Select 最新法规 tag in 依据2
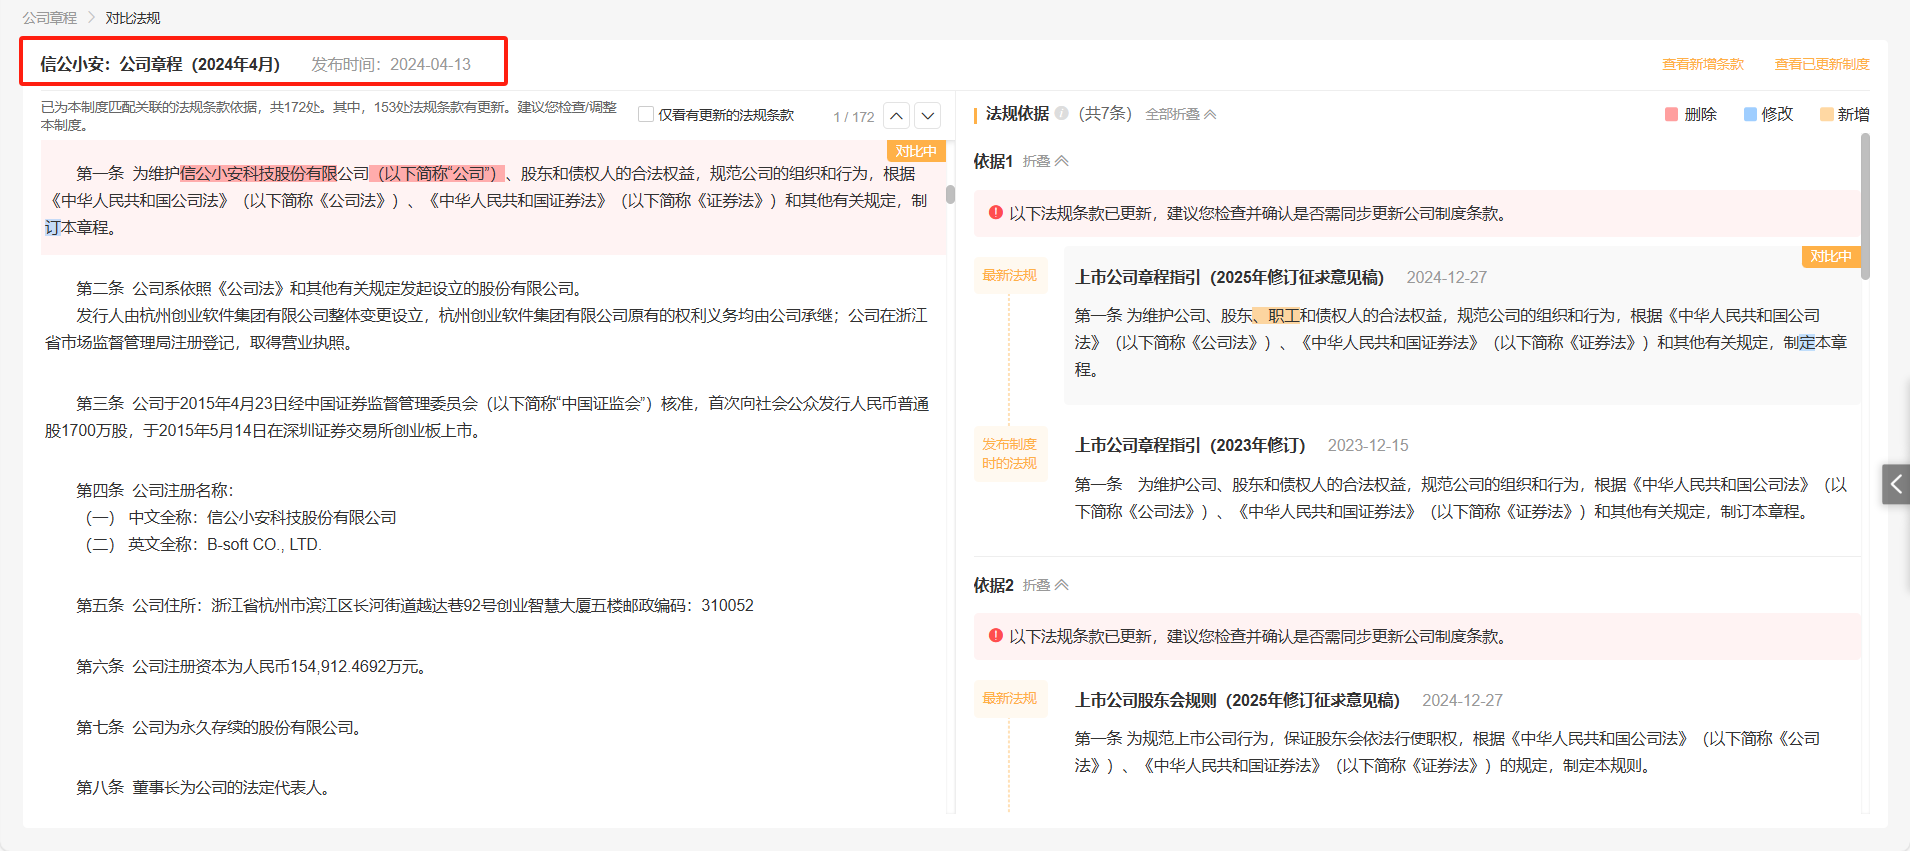 coord(1010,699)
